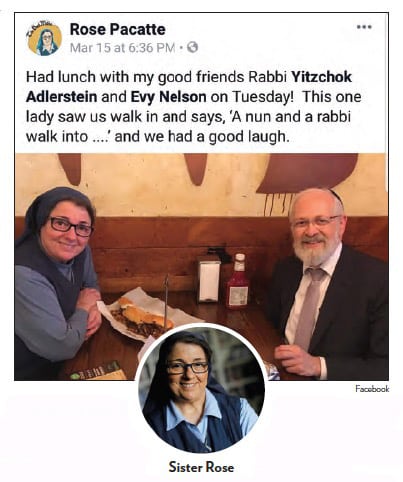Open the three-dot post options menu
The height and width of the screenshot is (482, 403).
click(364, 27)
